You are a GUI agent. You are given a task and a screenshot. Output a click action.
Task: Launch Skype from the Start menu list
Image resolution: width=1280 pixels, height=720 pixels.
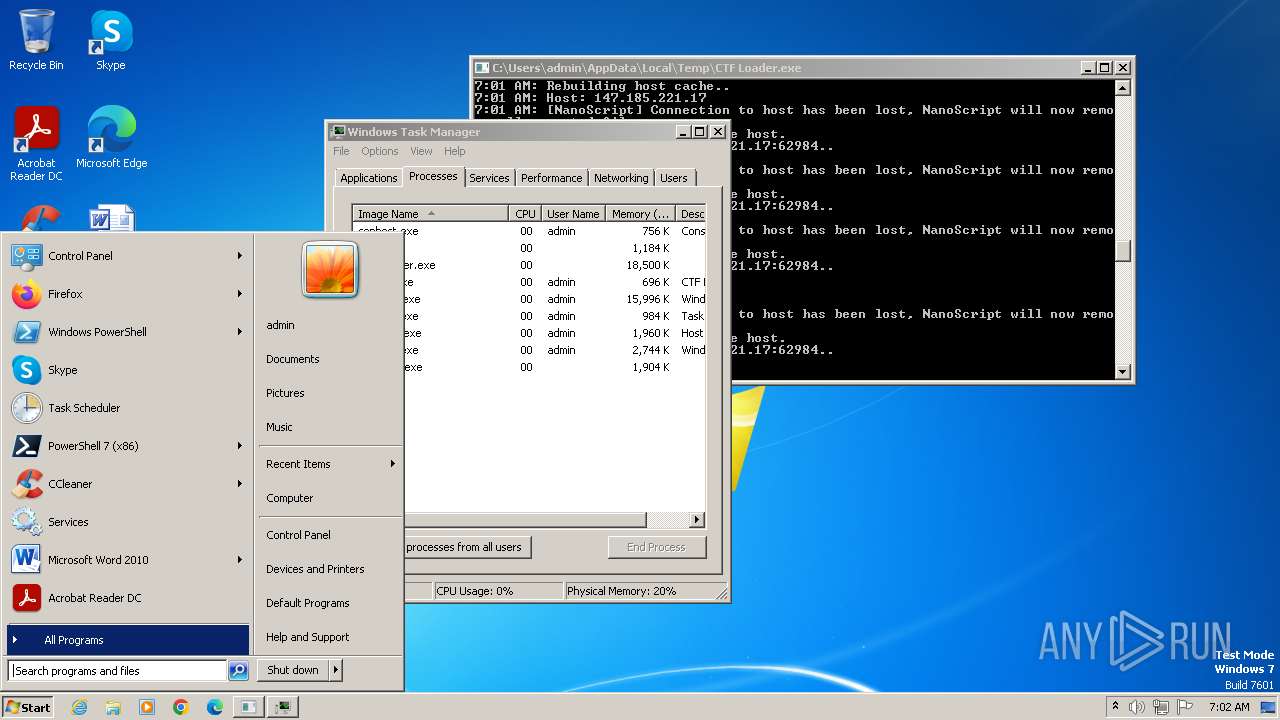pyautogui.click(x=127, y=370)
